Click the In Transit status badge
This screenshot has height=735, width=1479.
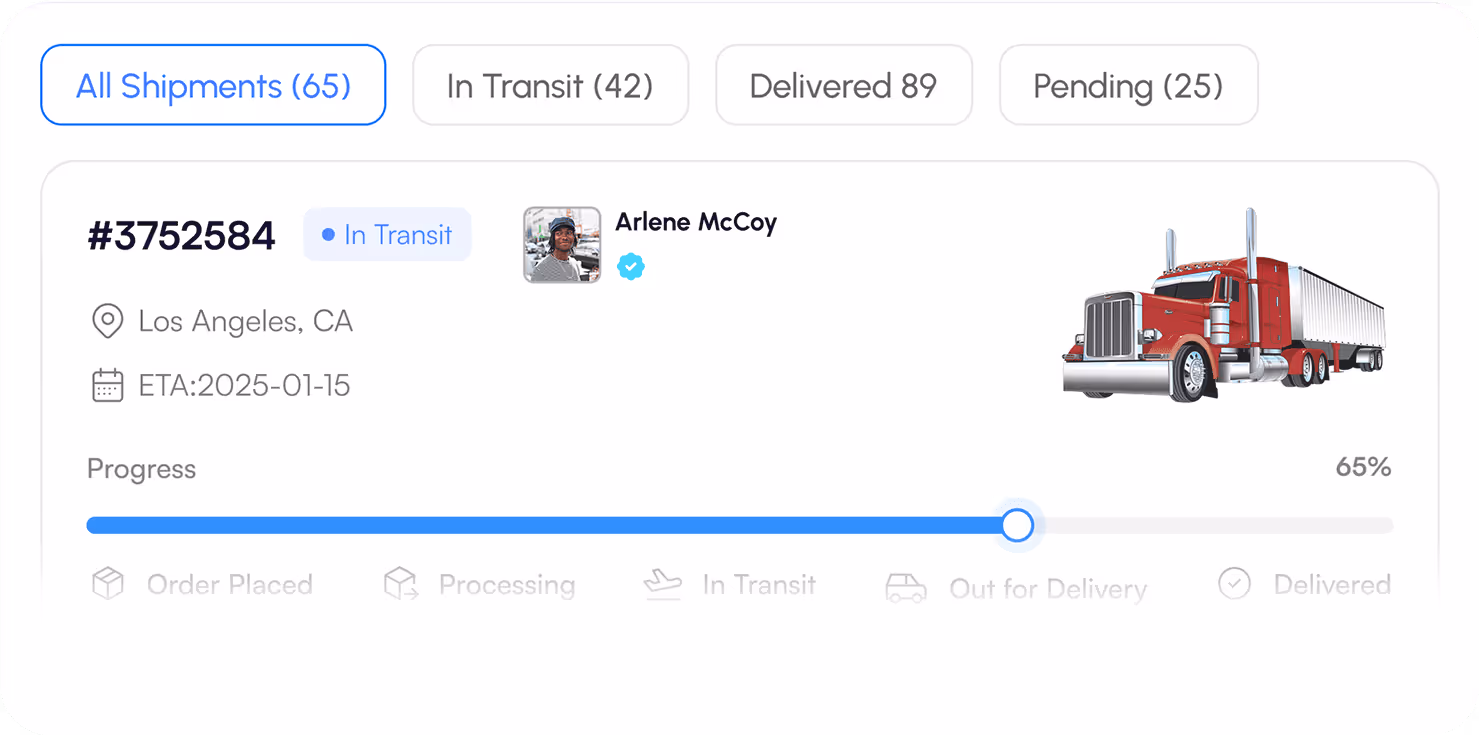click(x=387, y=235)
